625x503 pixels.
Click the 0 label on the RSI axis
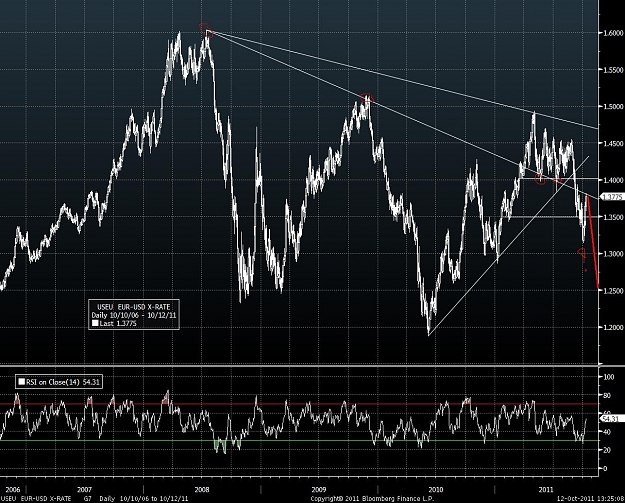click(x=605, y=468)
